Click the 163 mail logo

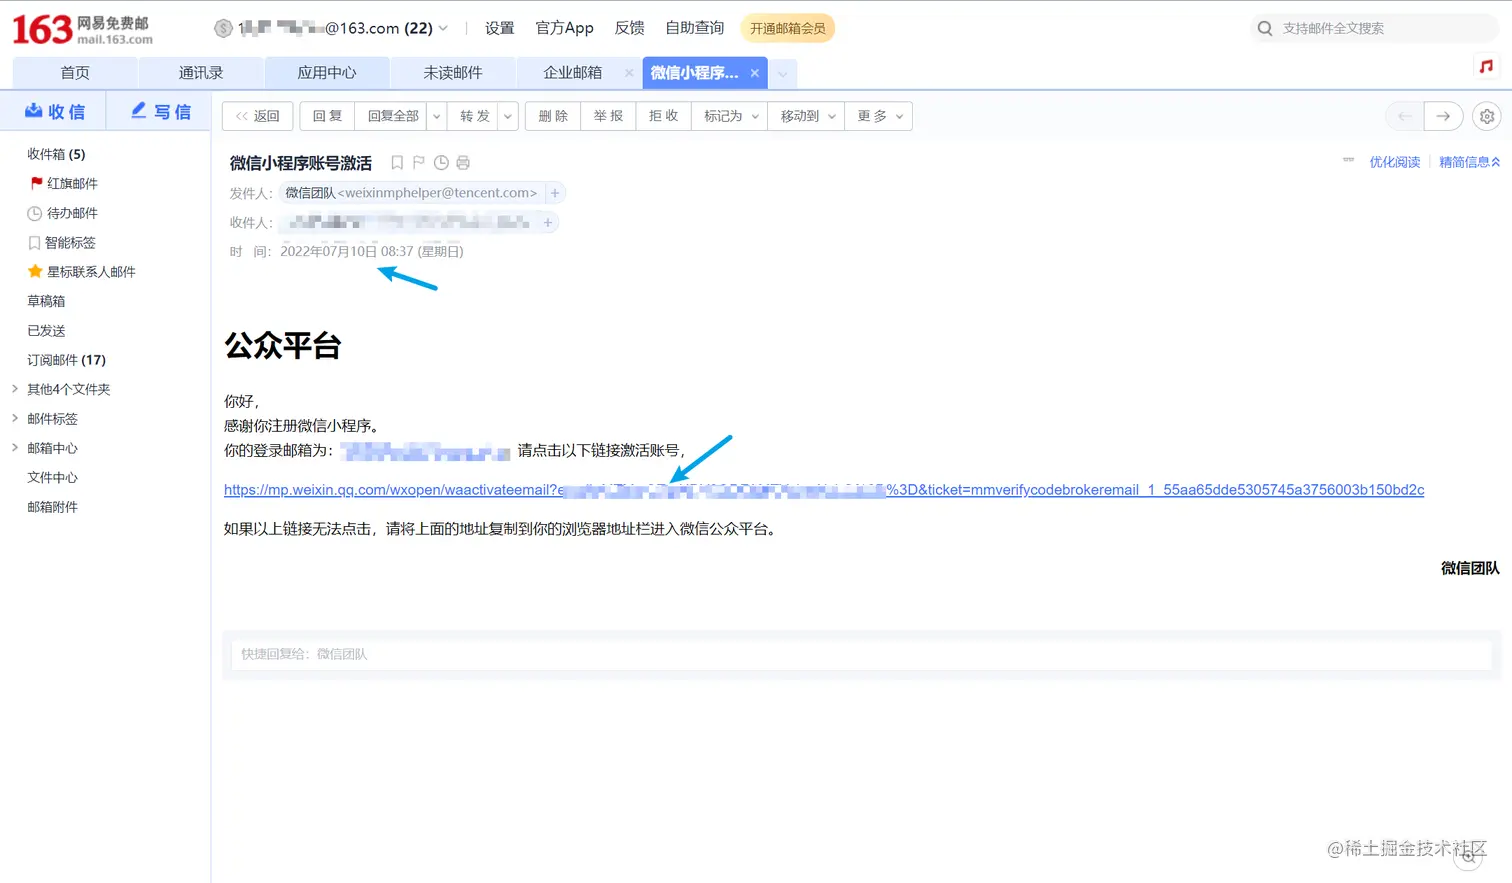pyautogui.click(x=82, y=29)
